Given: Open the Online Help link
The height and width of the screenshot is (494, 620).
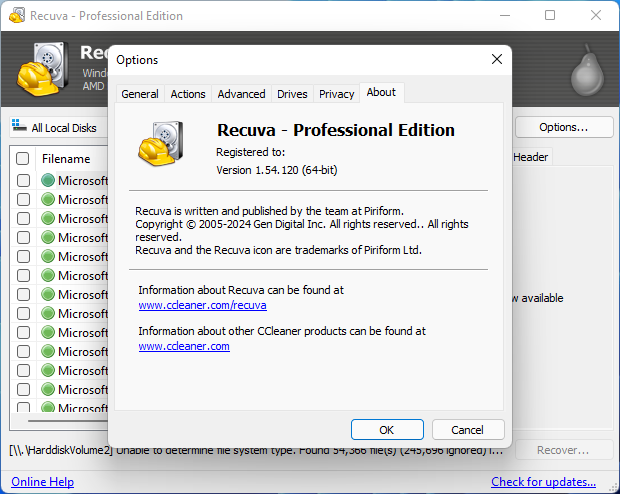Looking at the screenshot, I should pyautogui.click(x=42, y=482).
